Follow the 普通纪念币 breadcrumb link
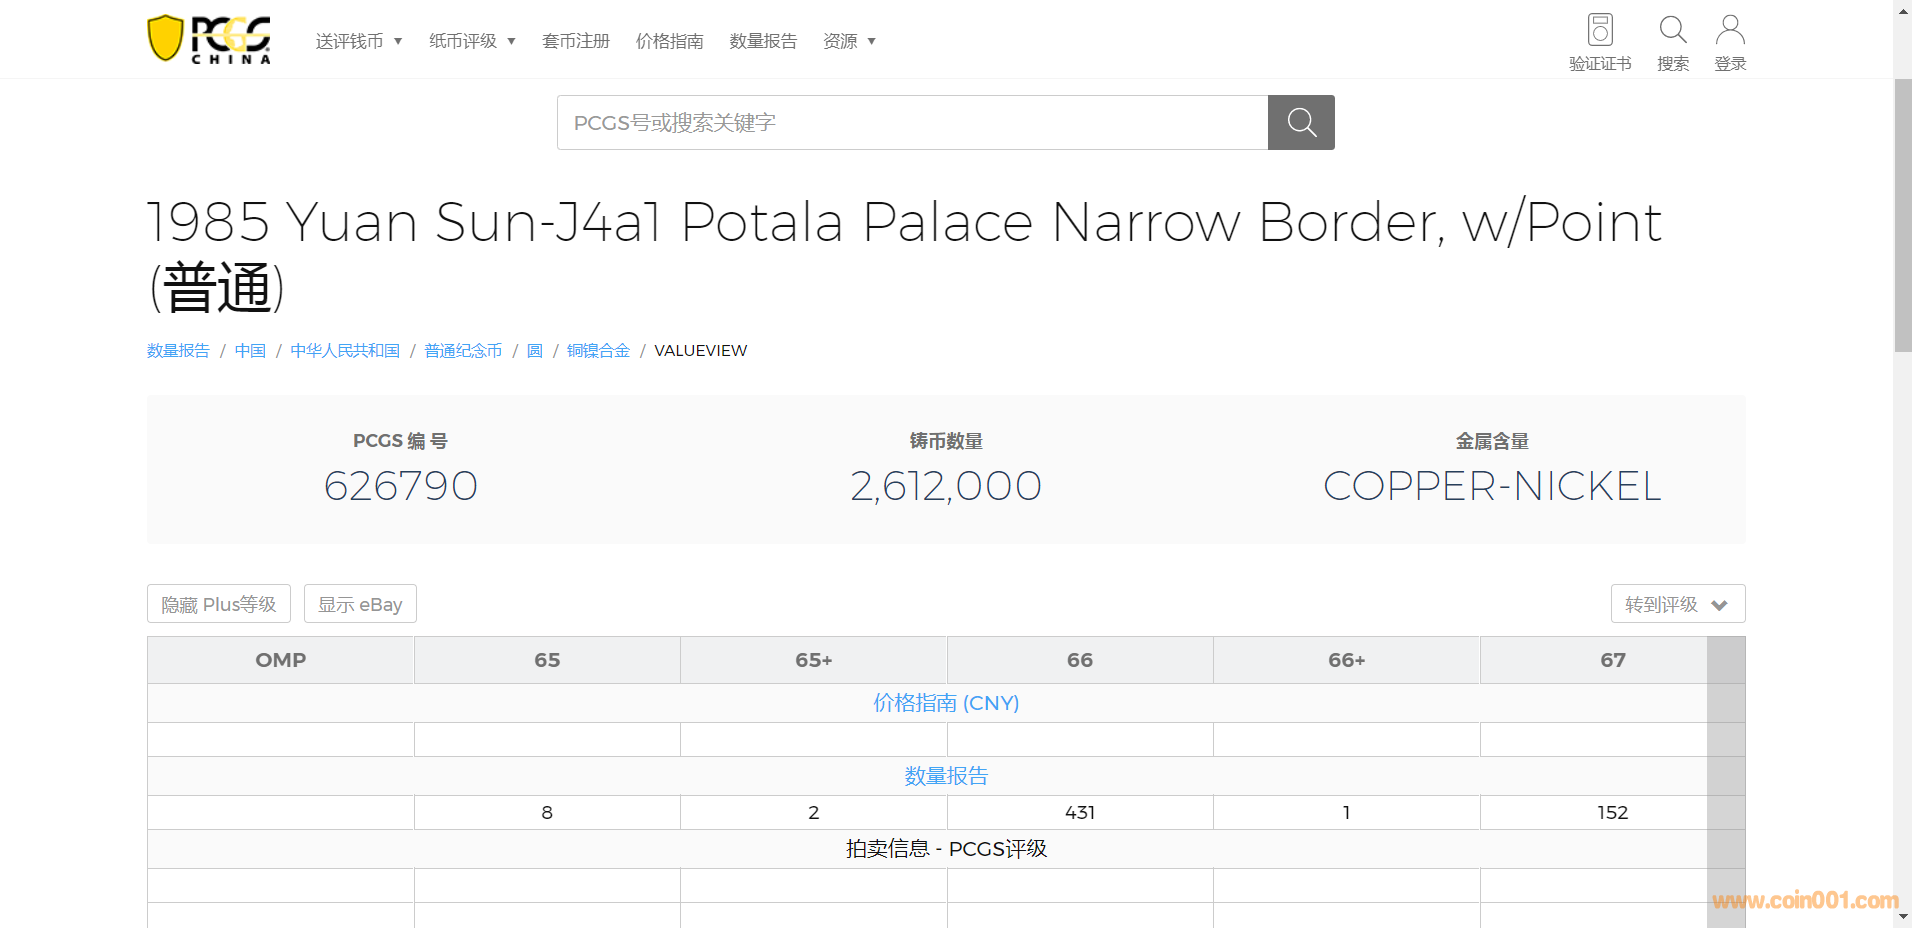 pos(463,351)
